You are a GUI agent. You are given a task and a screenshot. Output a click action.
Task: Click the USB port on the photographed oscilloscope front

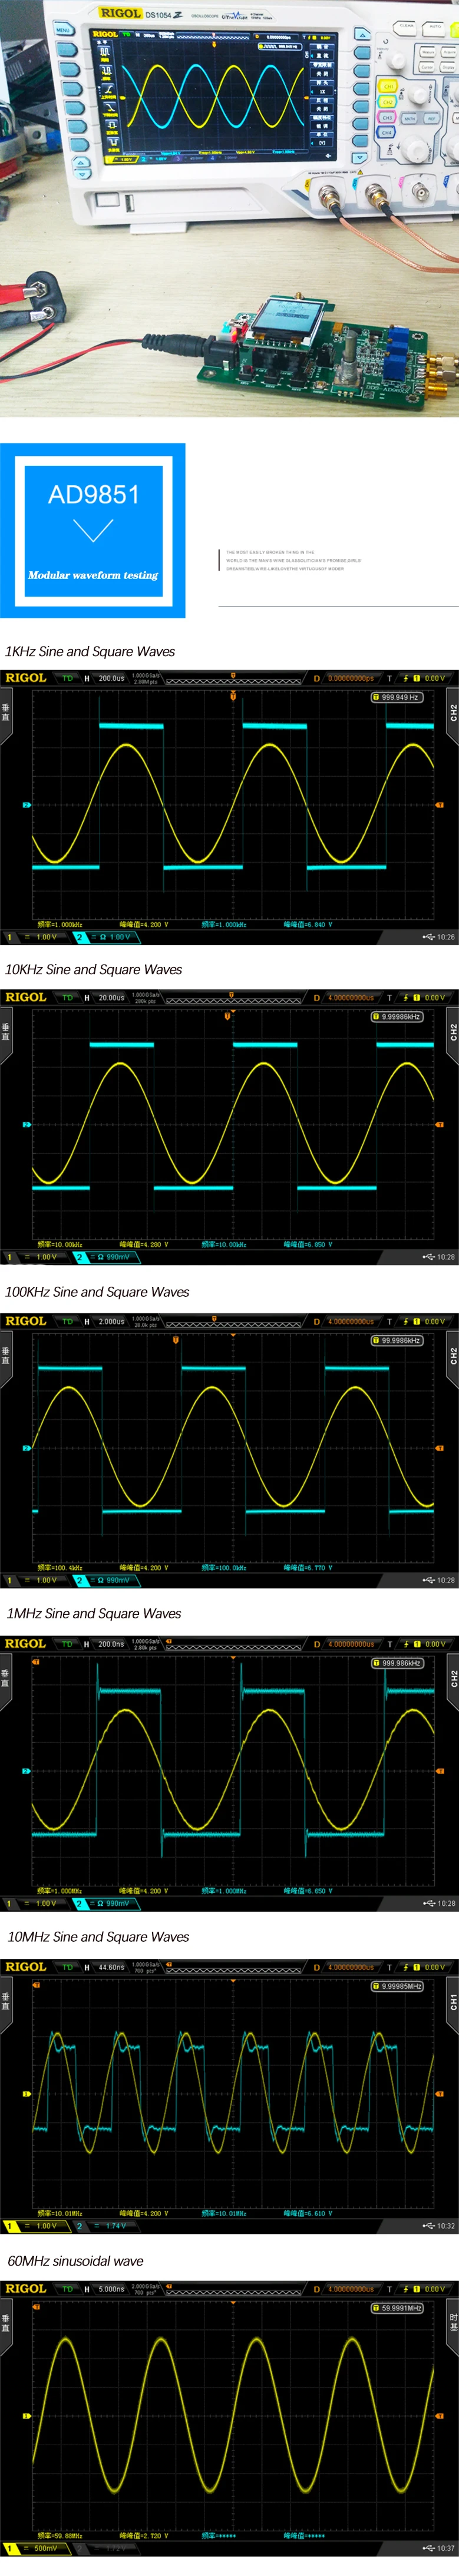click(x=128, y=203)
